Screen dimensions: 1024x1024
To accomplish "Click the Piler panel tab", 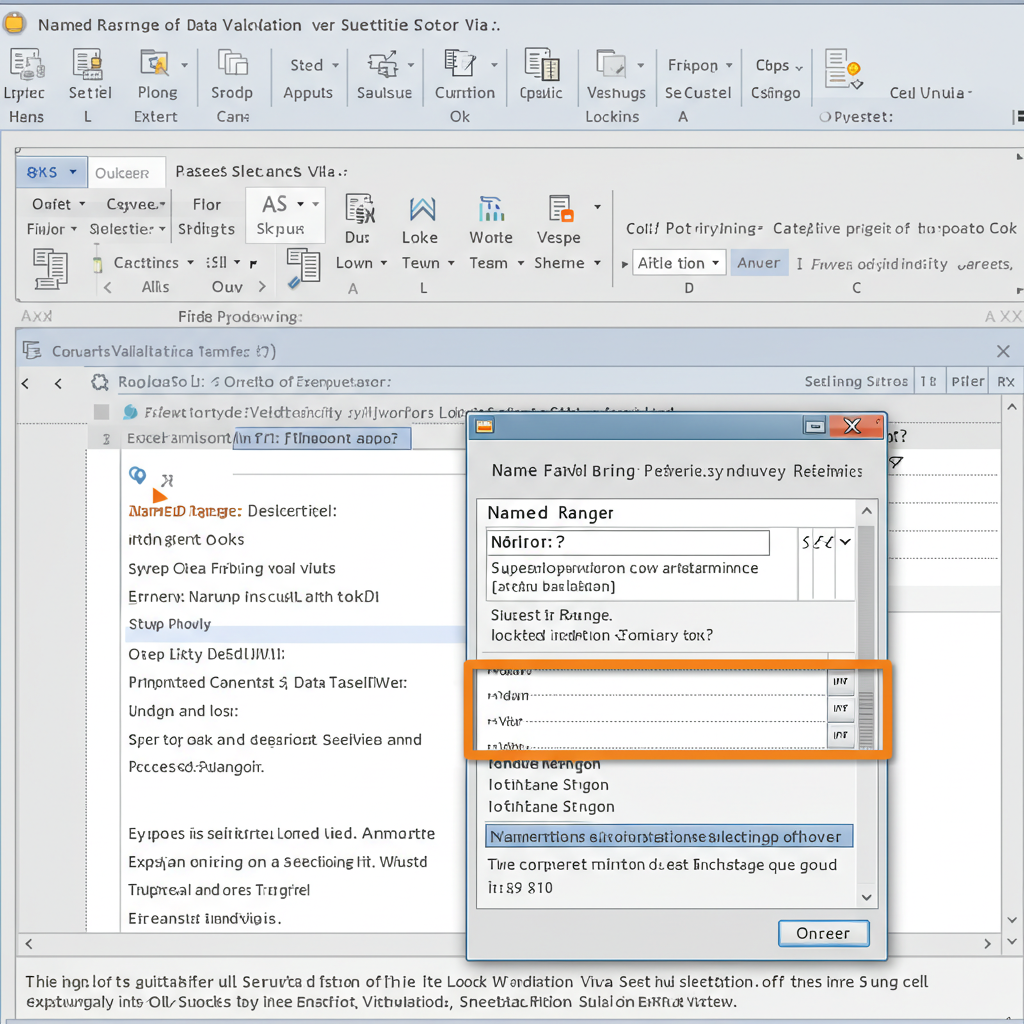I will (x=968, y=381).
